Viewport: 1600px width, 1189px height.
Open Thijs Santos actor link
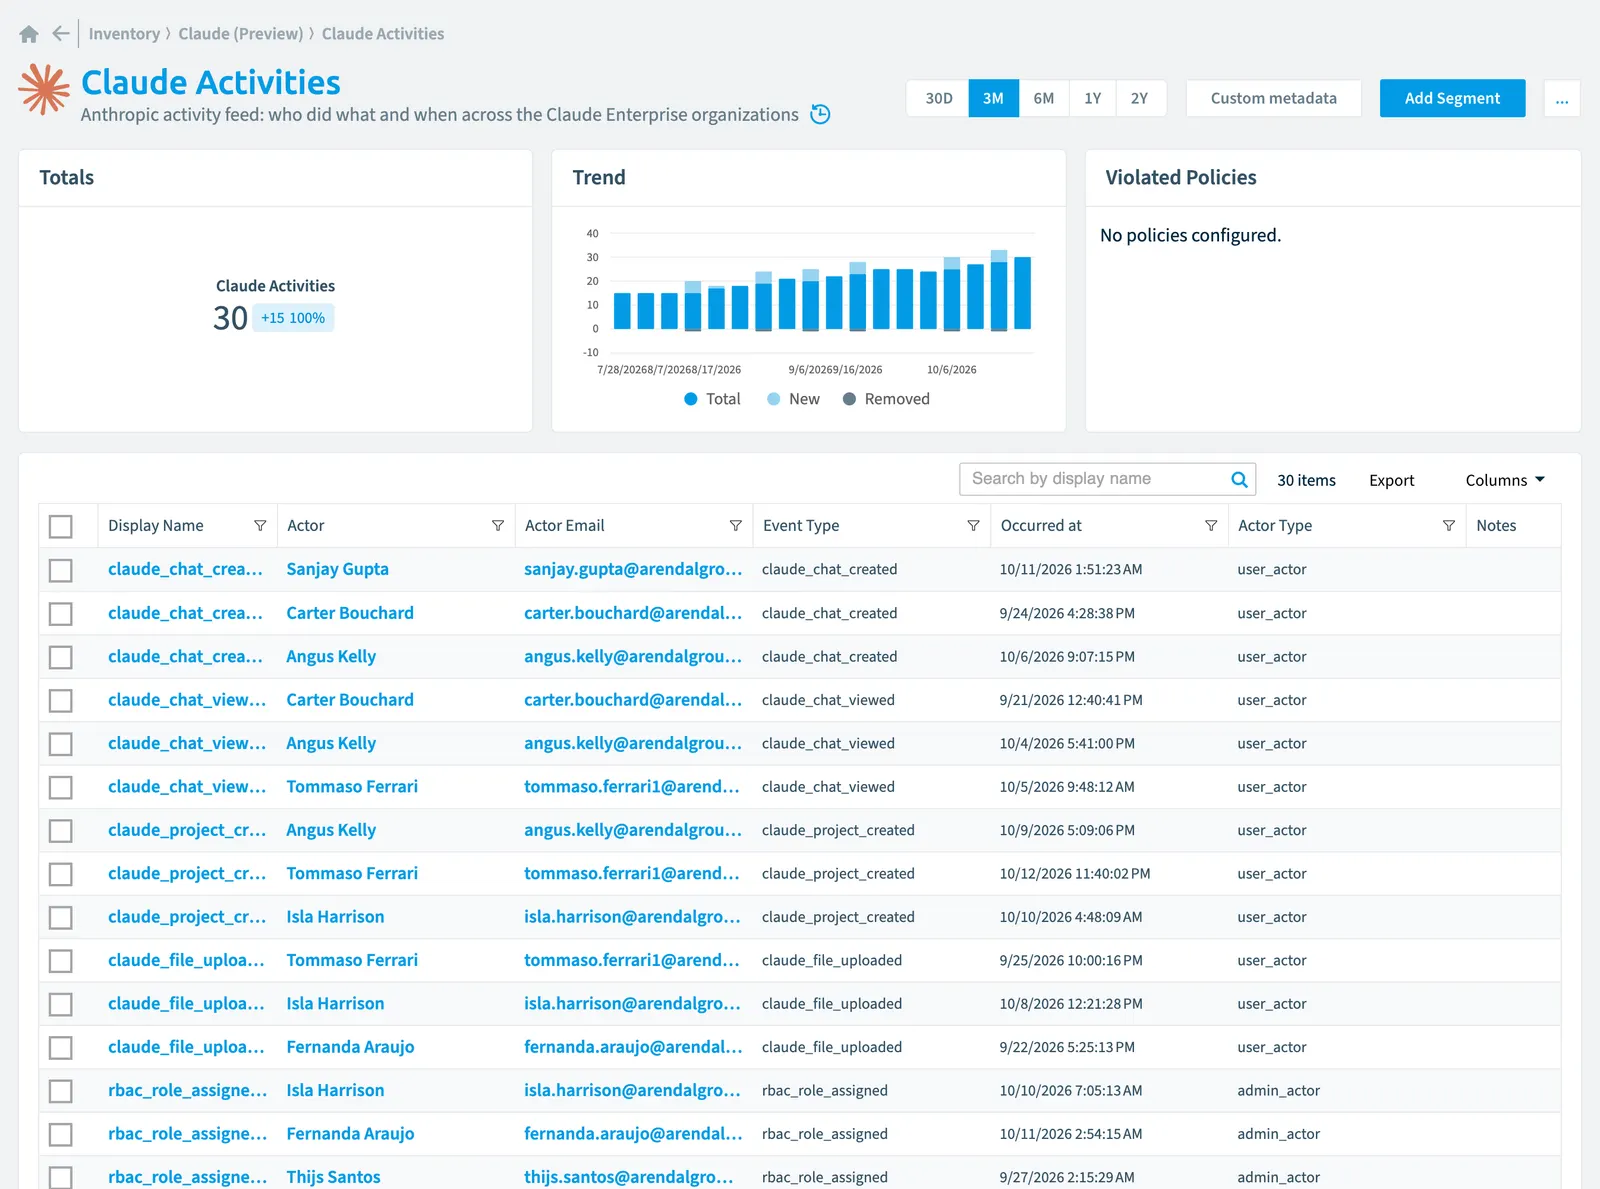[x=333, y=1177]
